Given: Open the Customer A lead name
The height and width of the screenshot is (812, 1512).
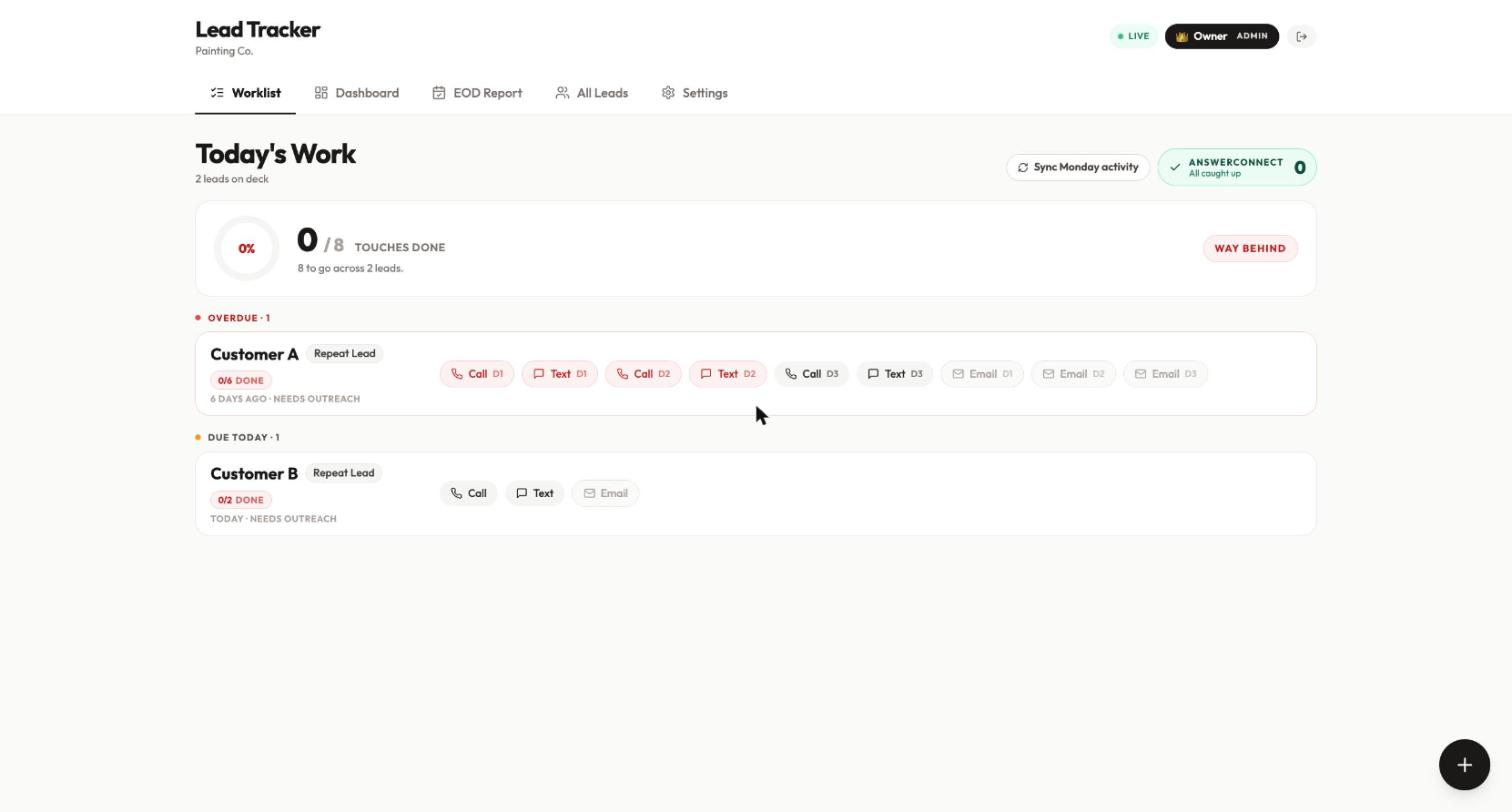Looking at the screenshot, I should (x=254, y=355).
